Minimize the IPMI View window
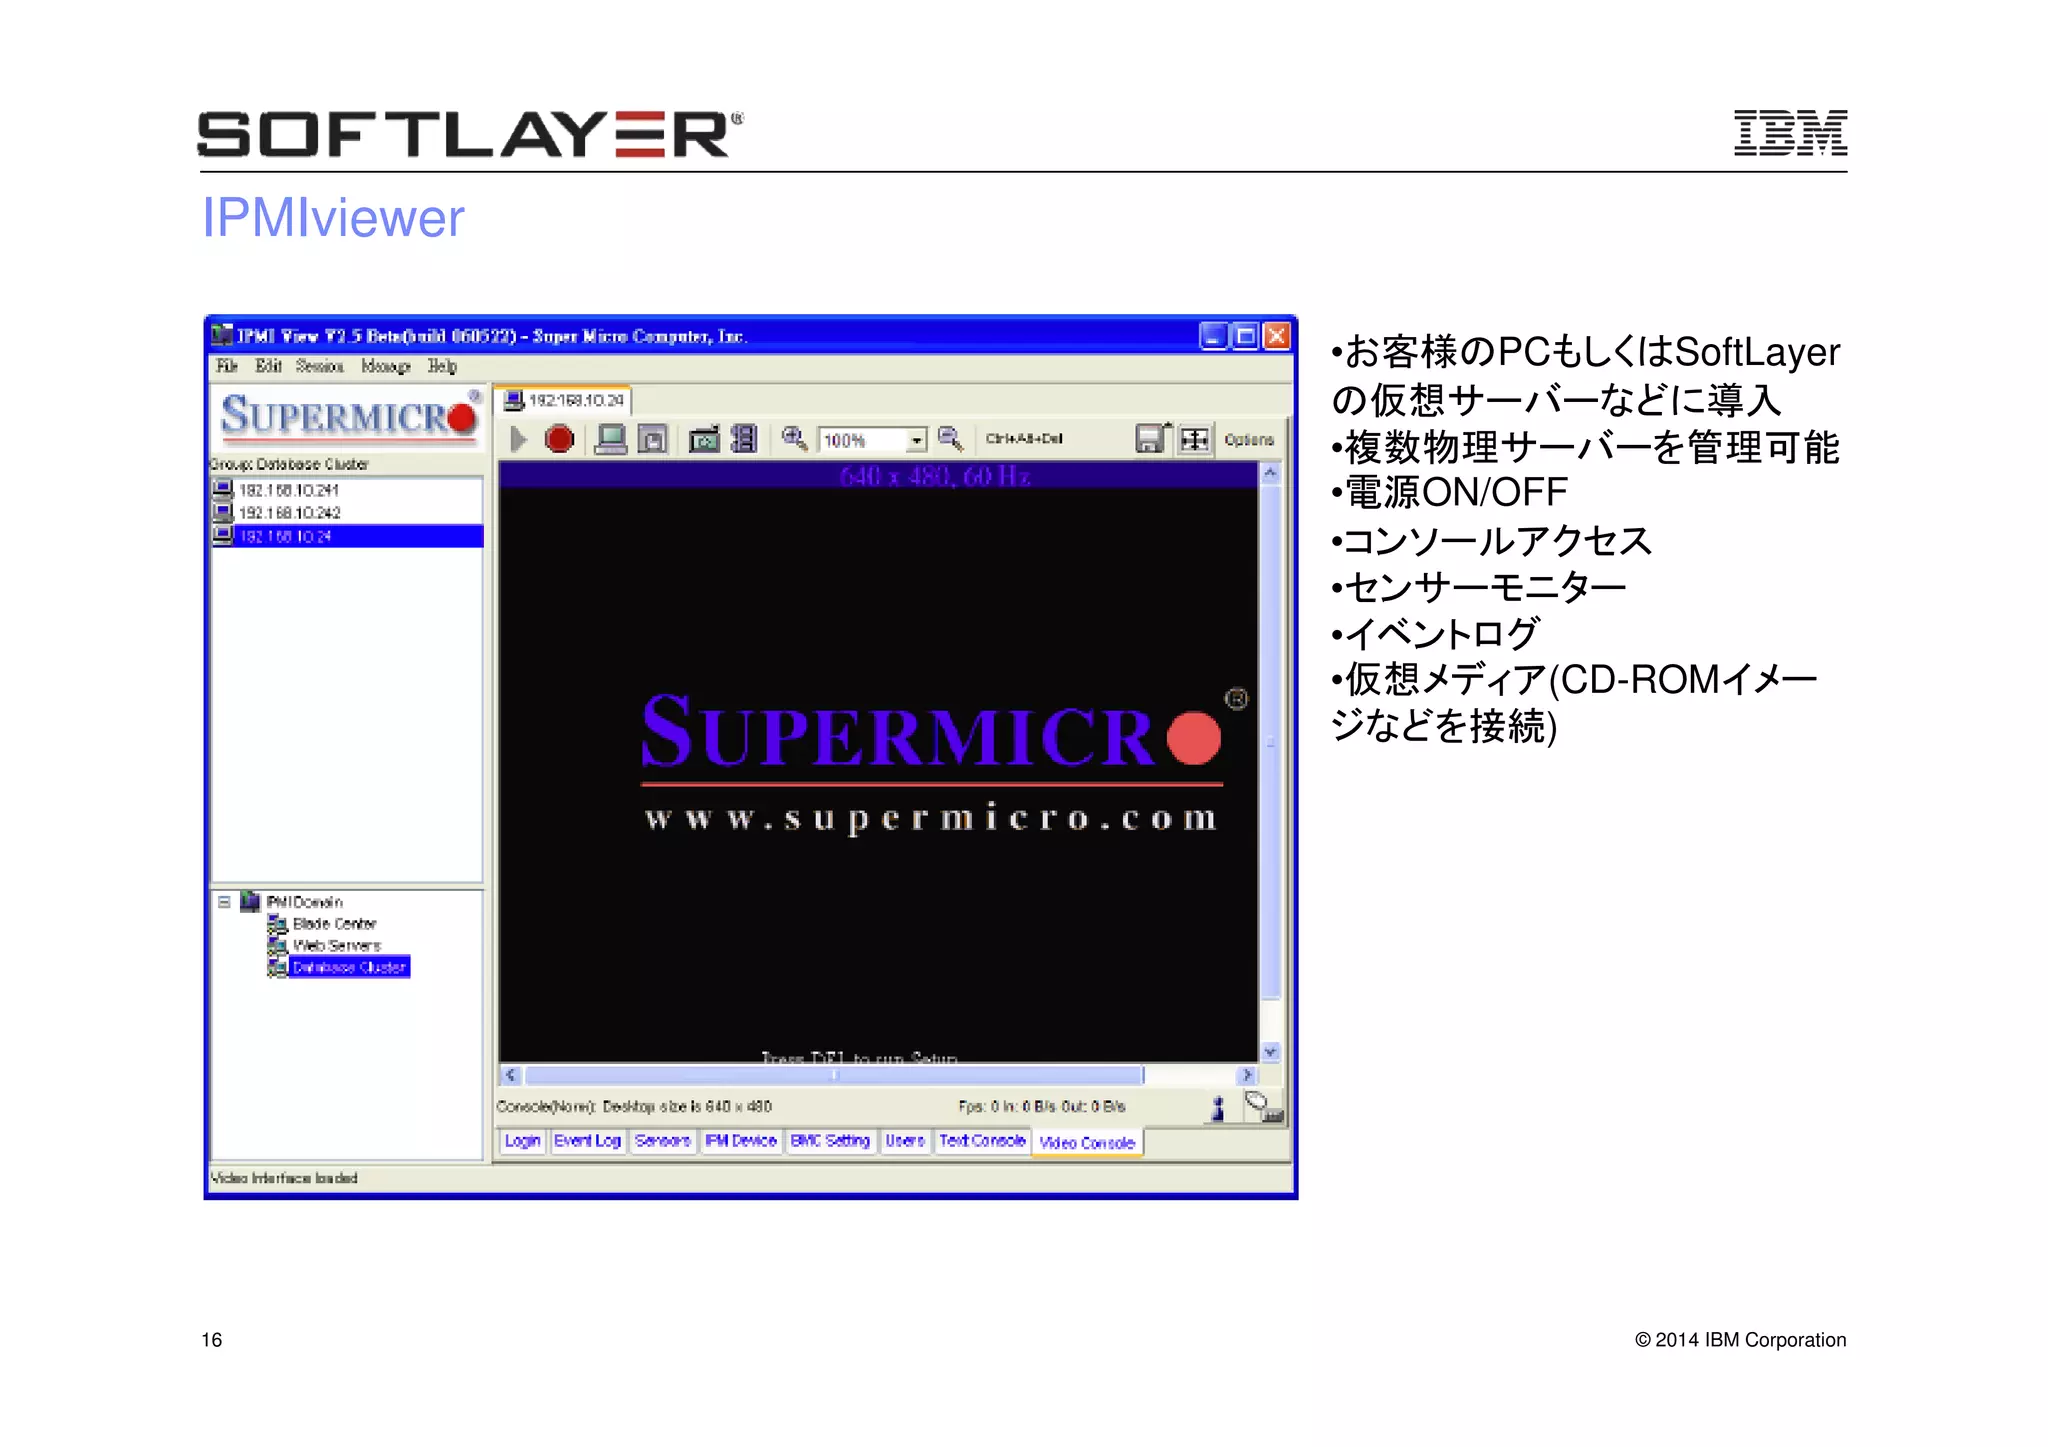 click(1213, 336)
